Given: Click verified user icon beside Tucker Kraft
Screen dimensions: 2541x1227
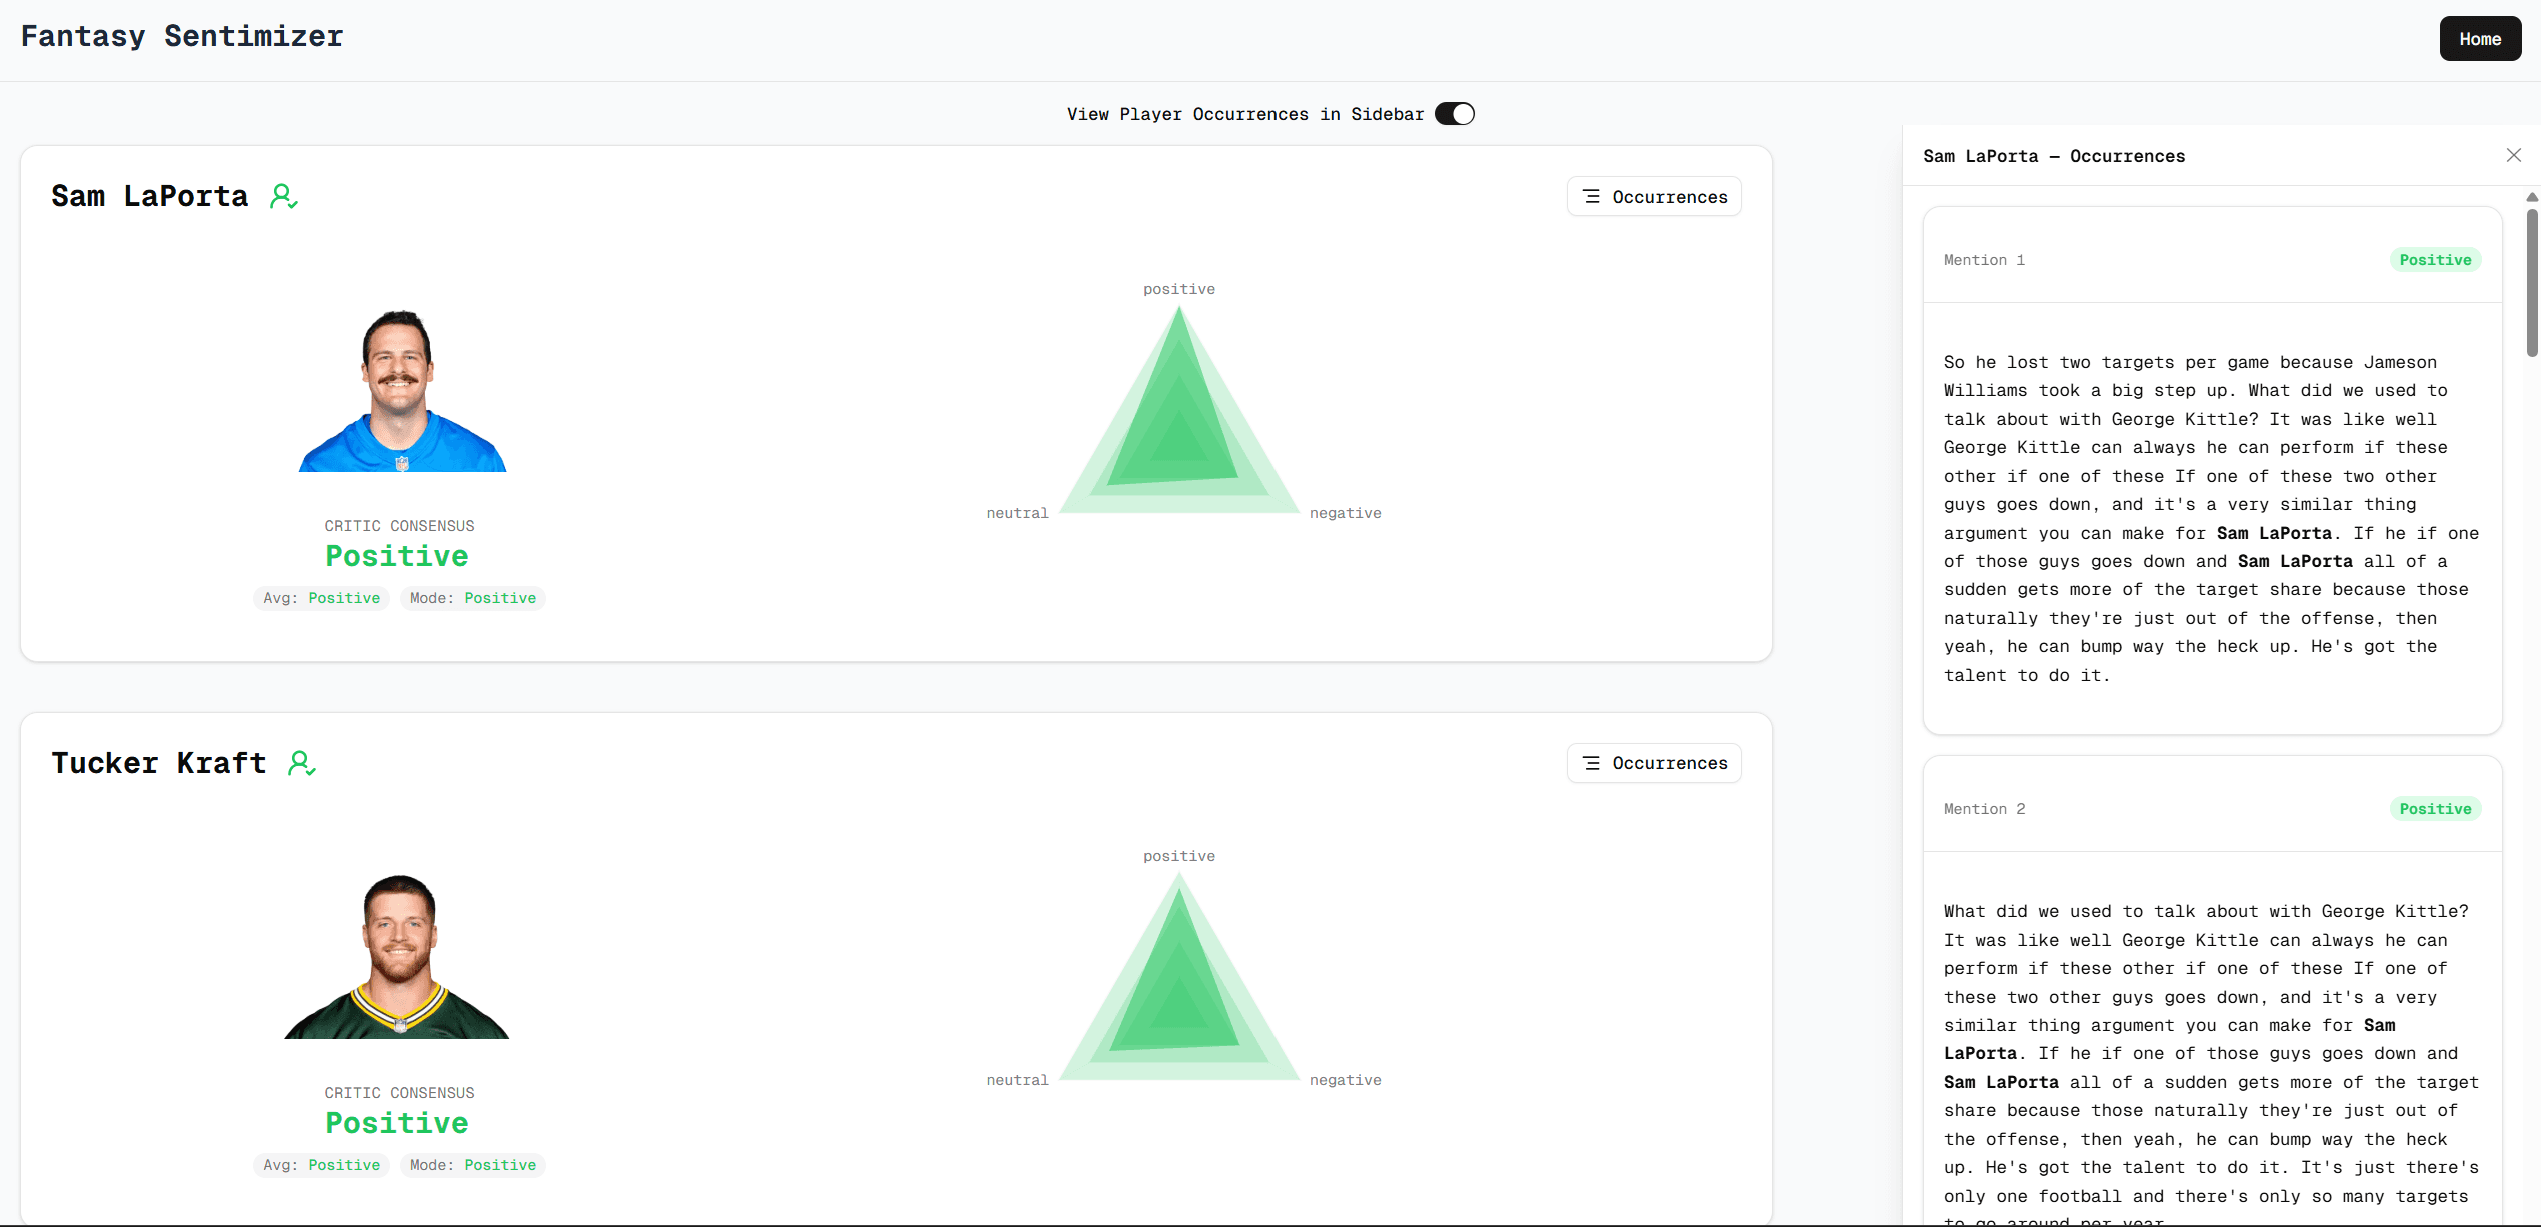Looking at the screenshot, I should [301, 763].
